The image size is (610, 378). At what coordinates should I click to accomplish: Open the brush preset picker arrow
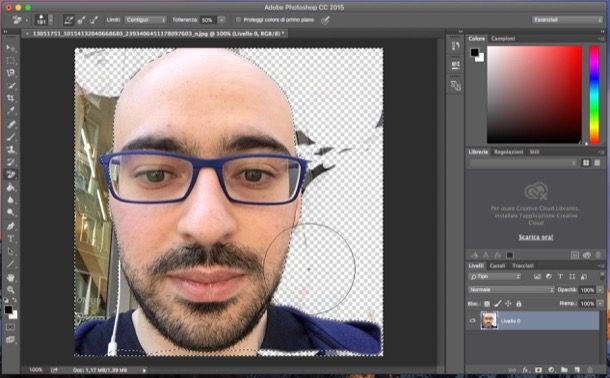coord(51,20)
